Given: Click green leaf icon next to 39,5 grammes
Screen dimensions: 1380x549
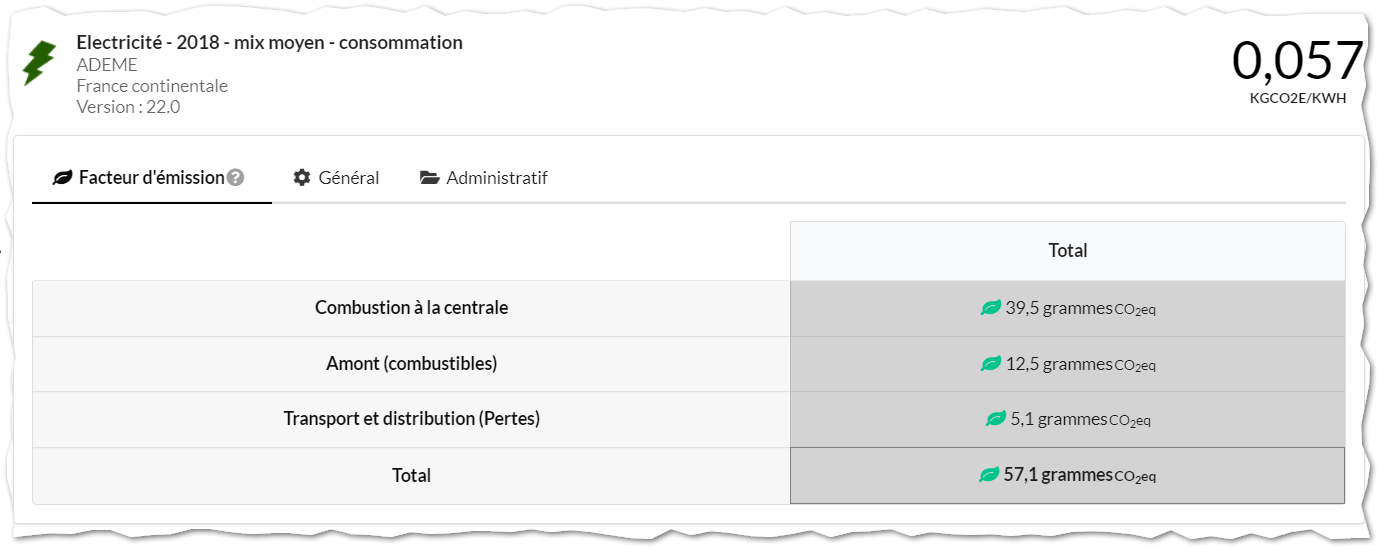Looking at the screenshot, I should coord(991,308).
